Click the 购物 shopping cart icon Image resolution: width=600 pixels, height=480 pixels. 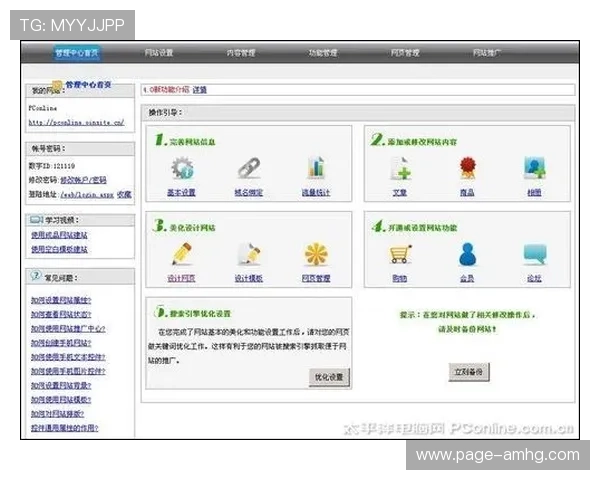pos(400,254)
